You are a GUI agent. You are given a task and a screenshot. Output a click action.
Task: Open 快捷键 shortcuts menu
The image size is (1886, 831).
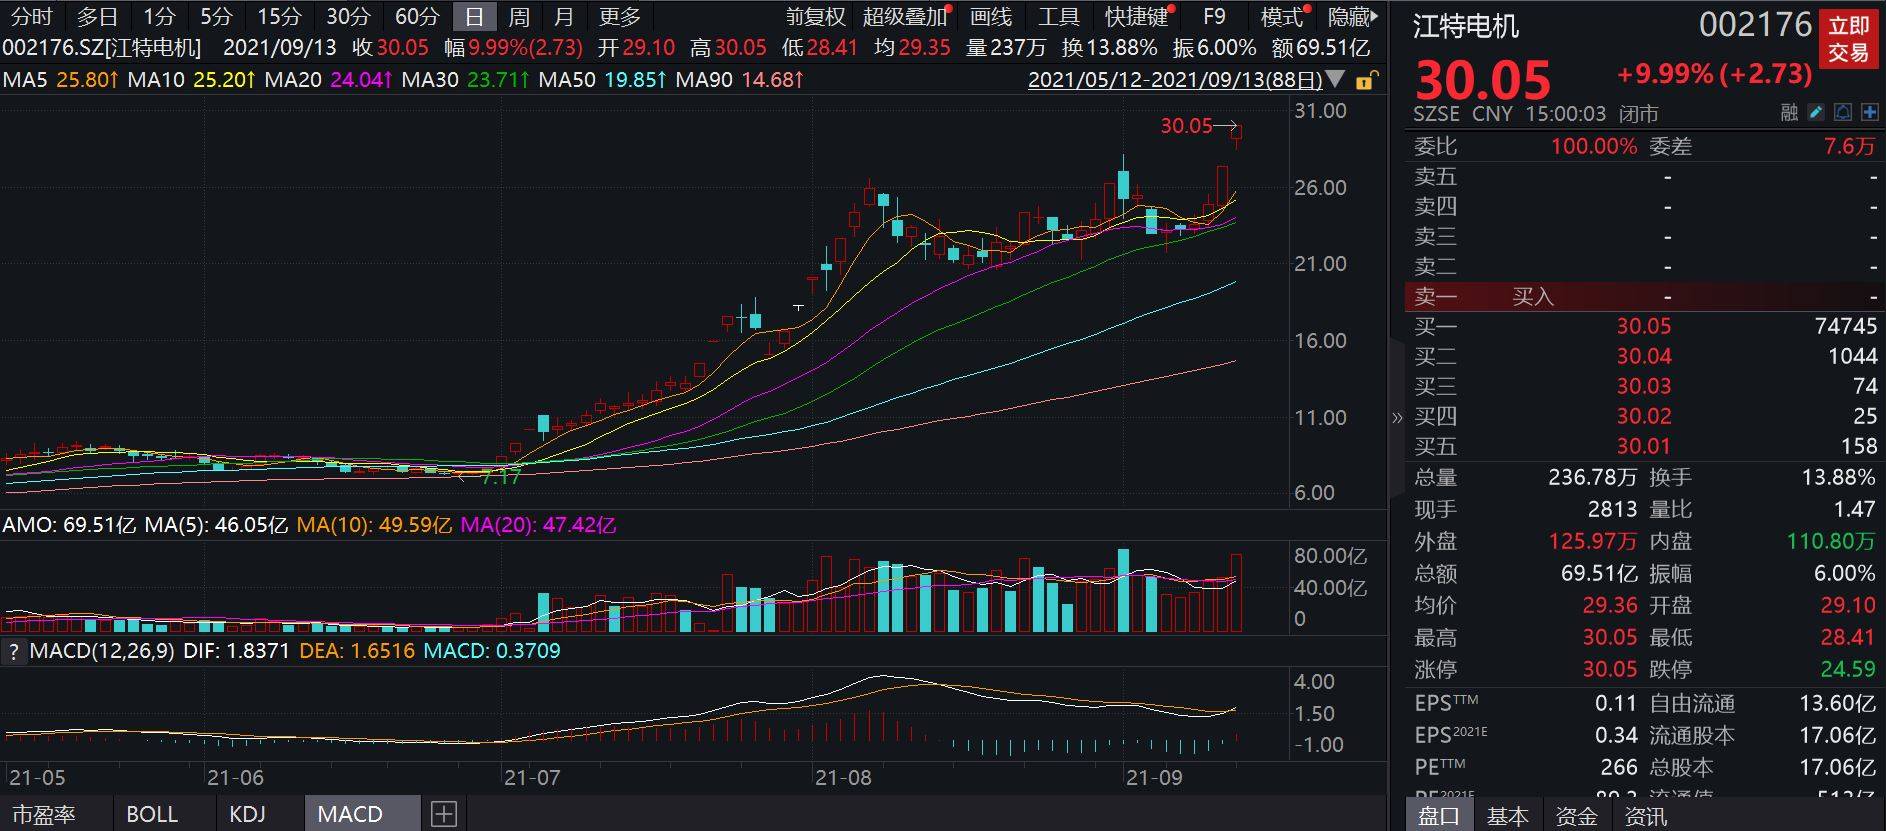pyautogui.click(x=1137, y=17)
